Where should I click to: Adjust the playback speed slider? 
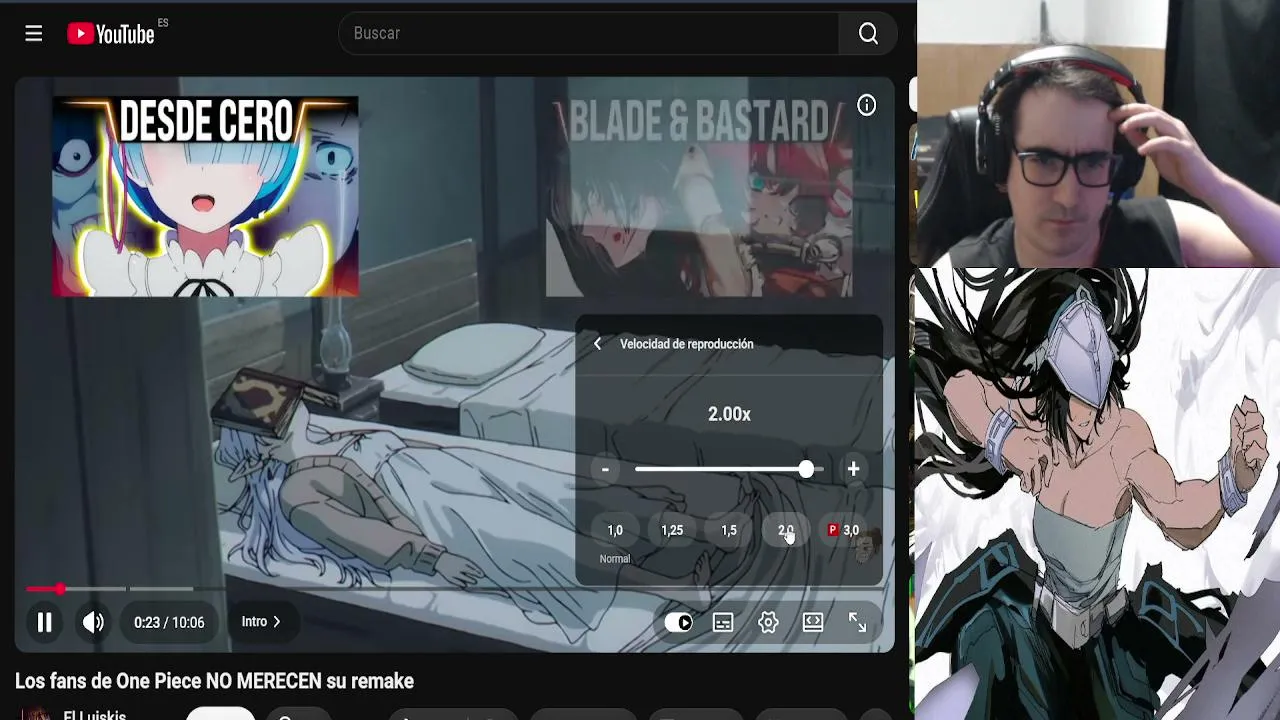[x=729, y=469]
